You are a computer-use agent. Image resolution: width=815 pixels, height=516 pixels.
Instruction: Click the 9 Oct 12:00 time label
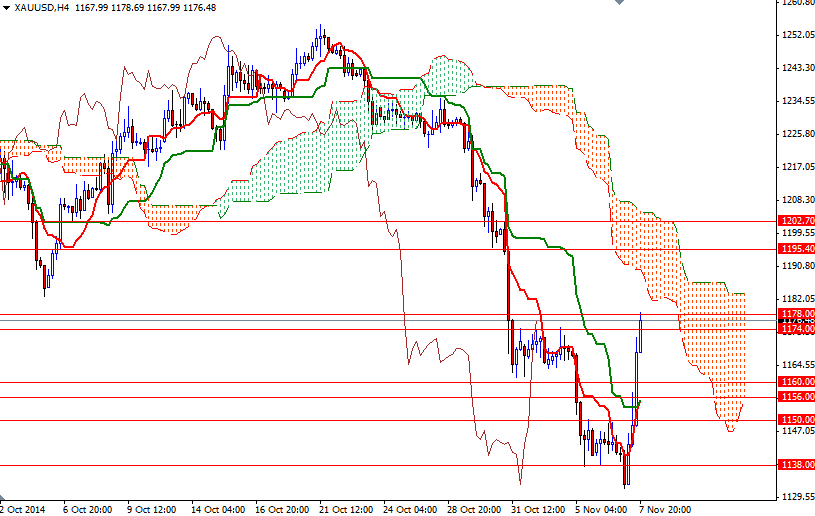(151, 509)
